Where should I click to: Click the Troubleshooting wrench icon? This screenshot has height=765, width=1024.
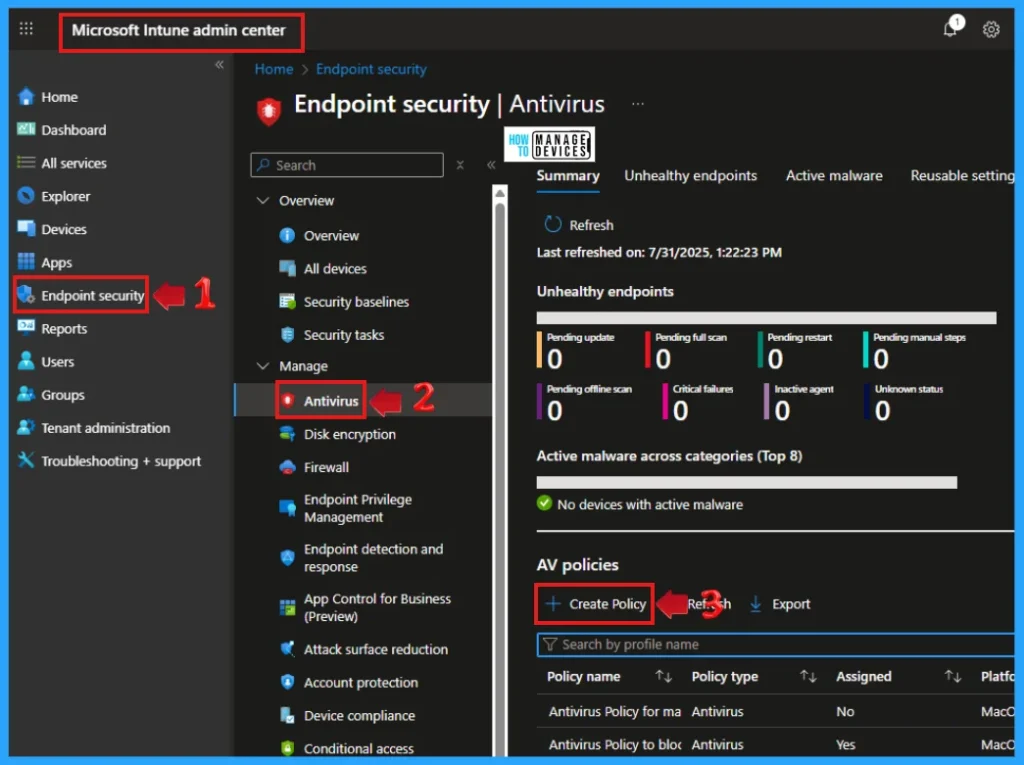pos(25,460)
